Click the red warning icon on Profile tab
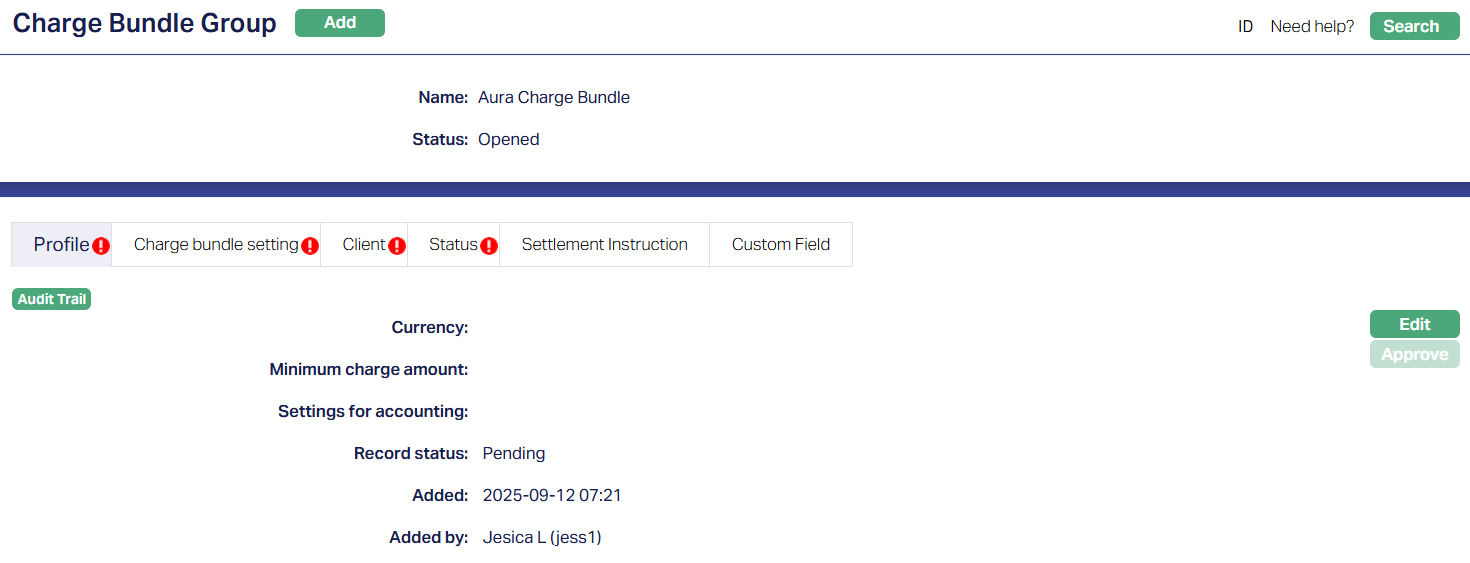Viewport: 1470px width, 563px height. (101, 246)
